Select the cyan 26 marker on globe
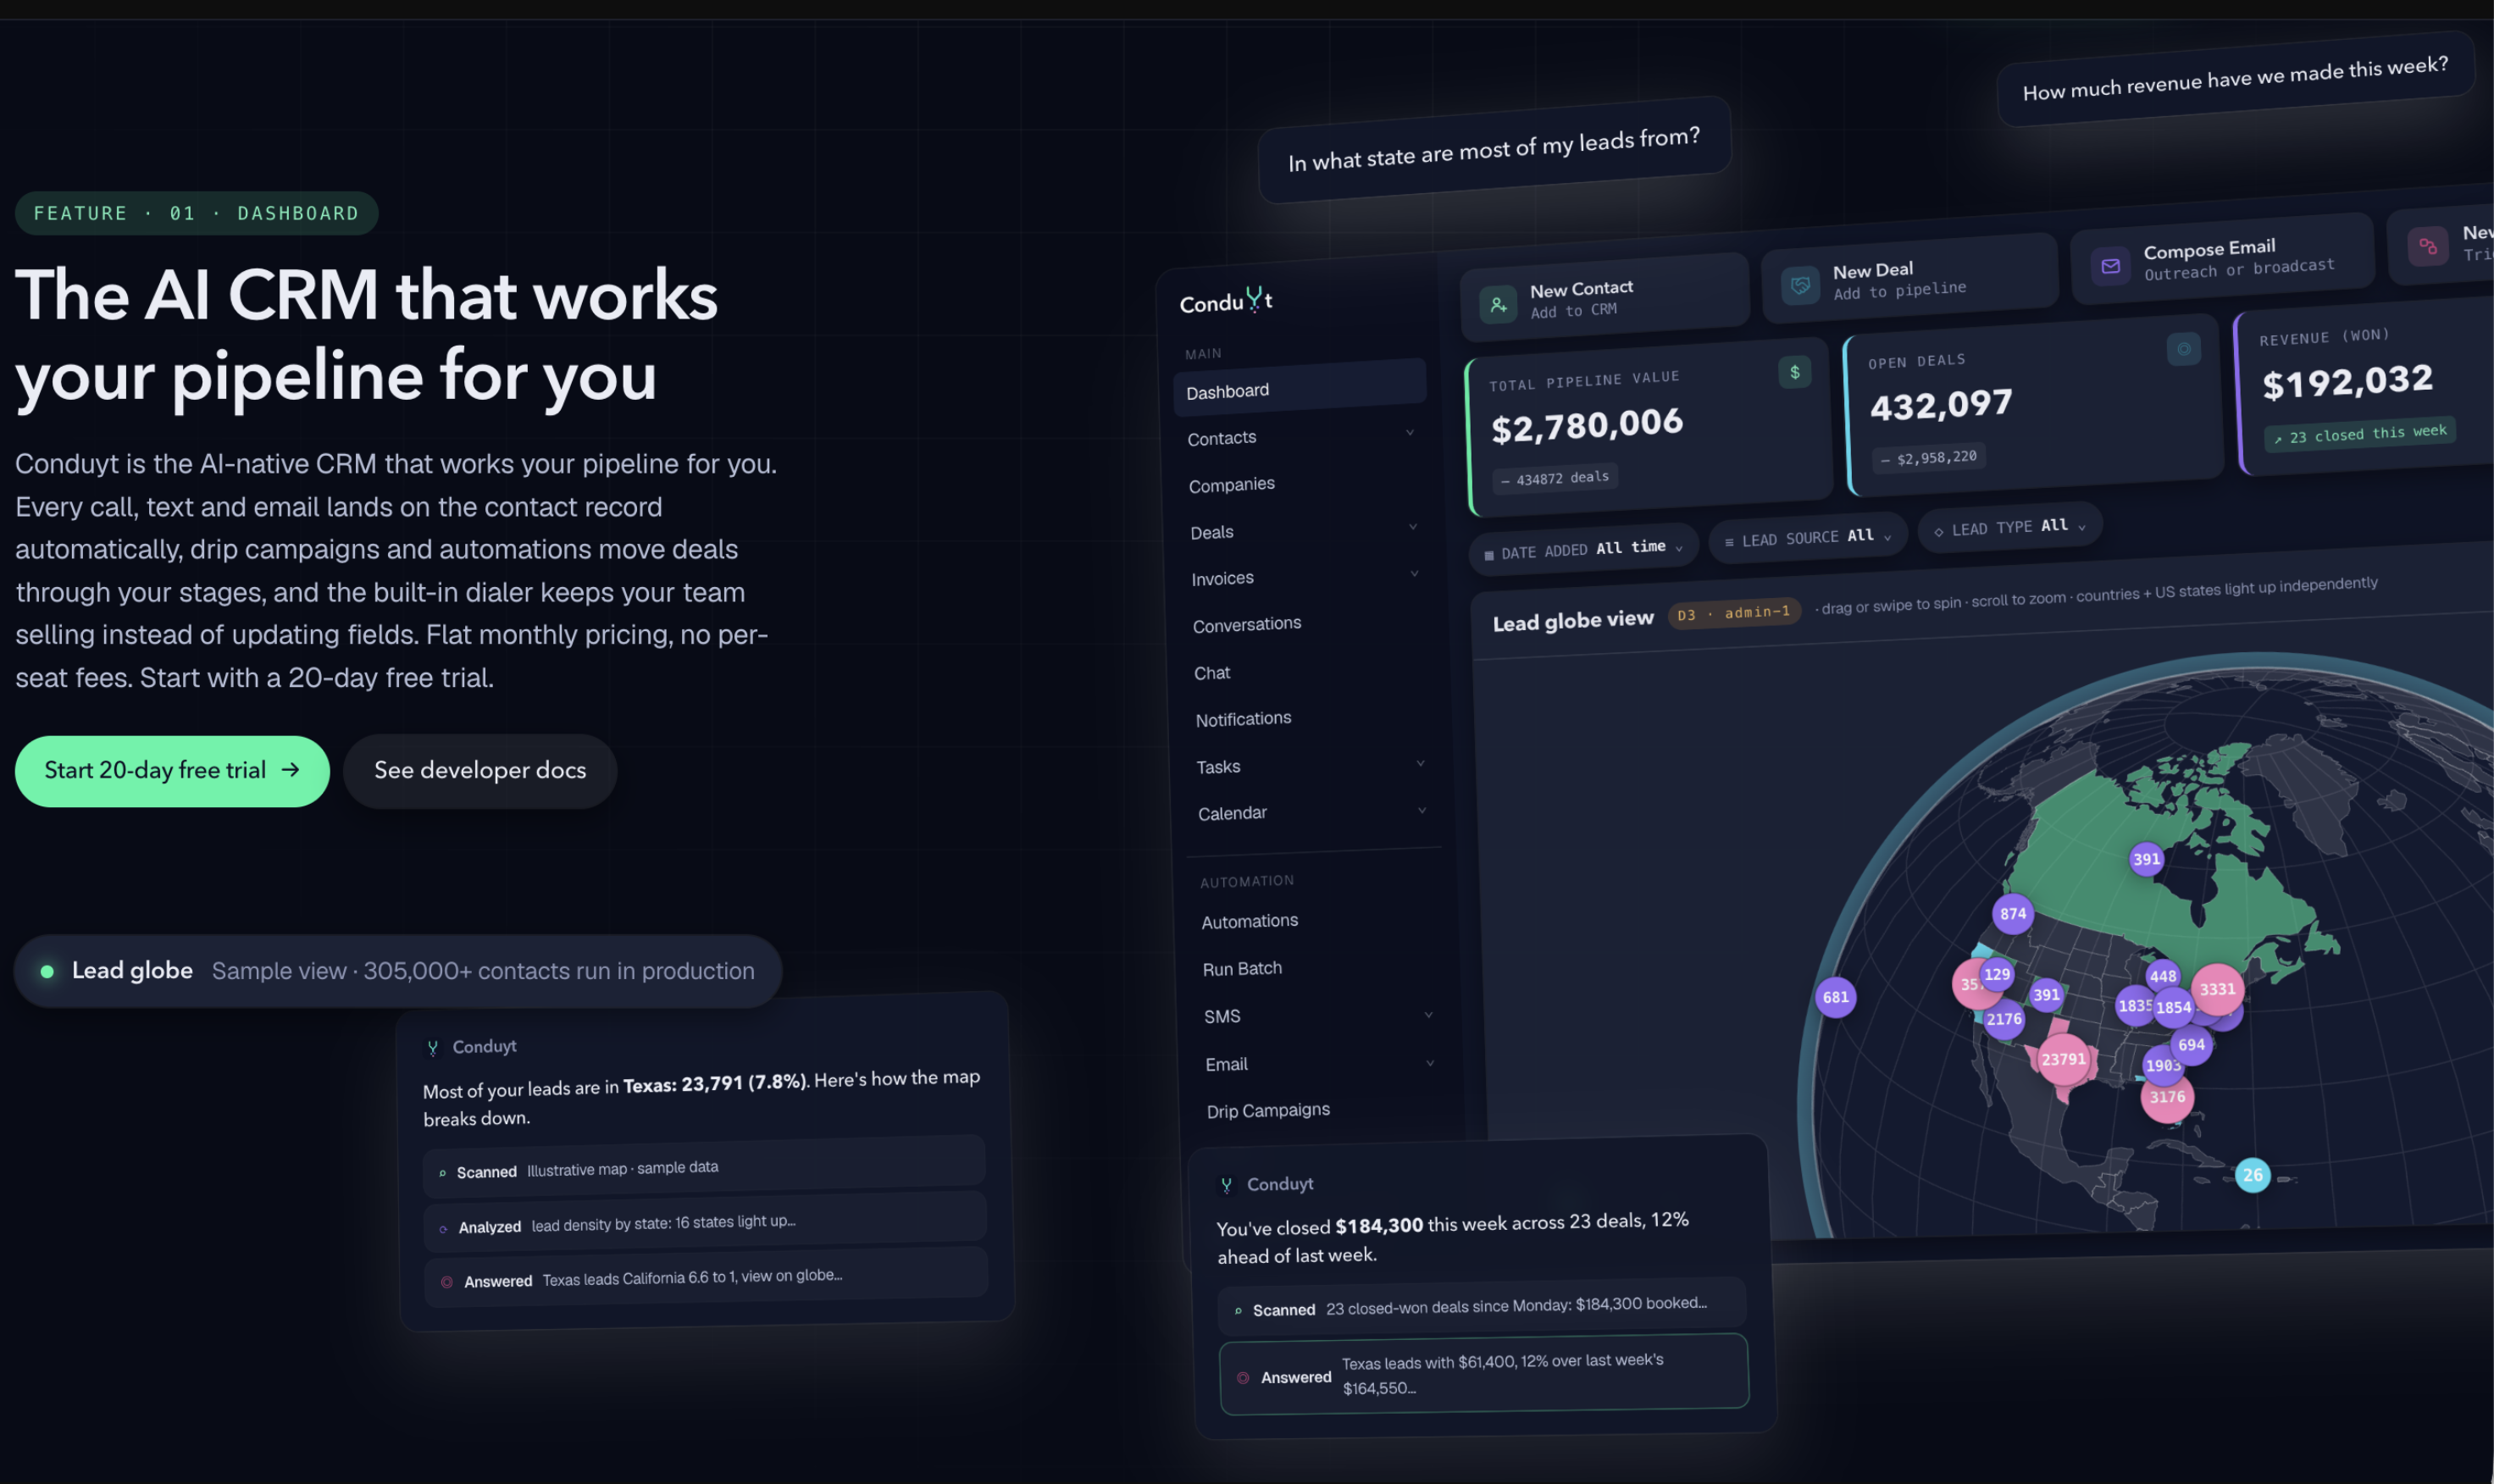 pyautogui.click(x=2253, y=1175)
